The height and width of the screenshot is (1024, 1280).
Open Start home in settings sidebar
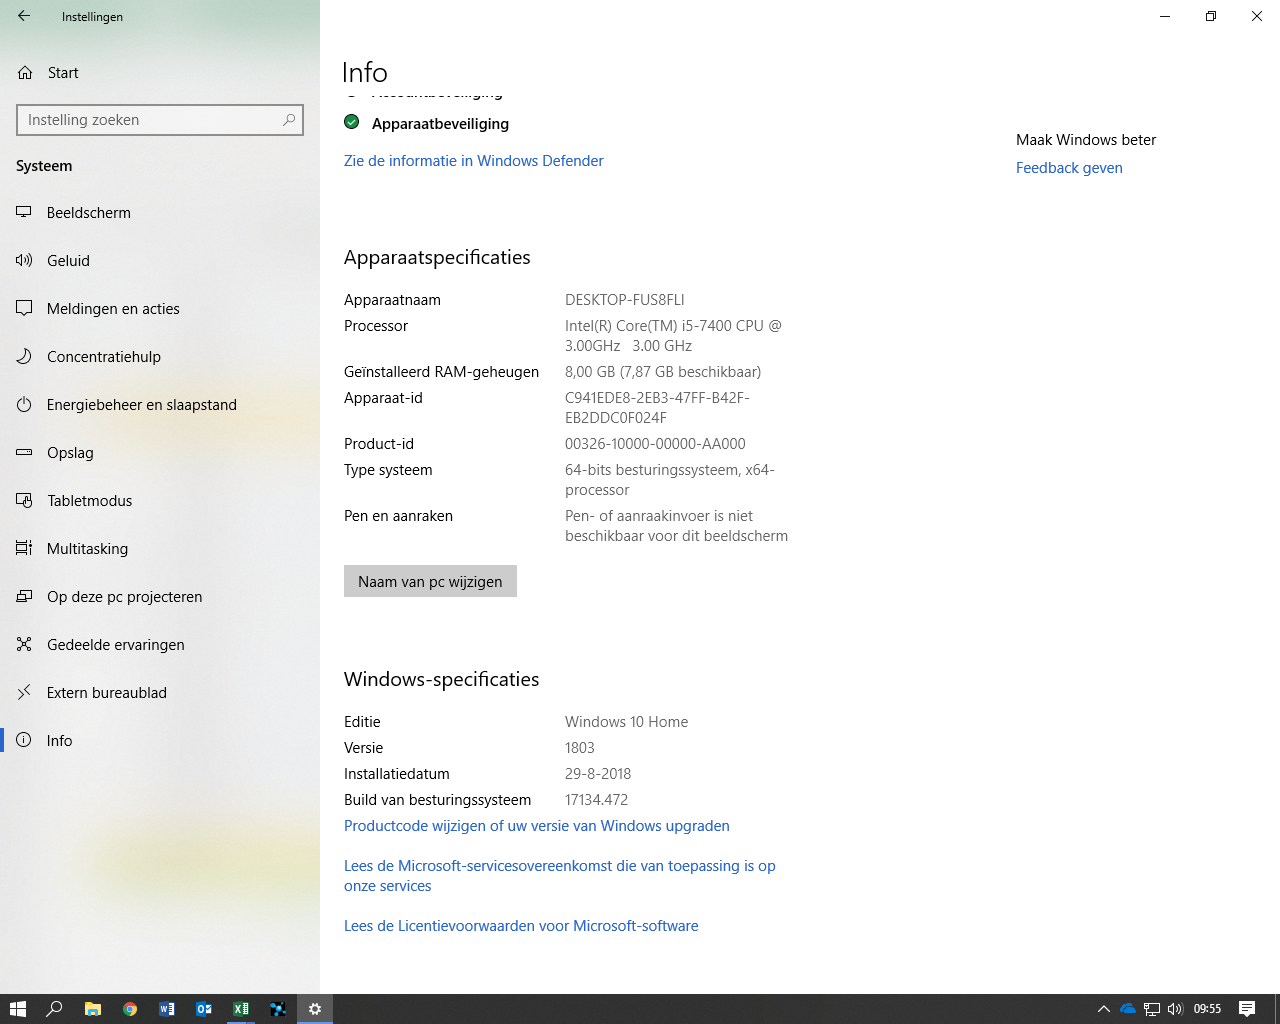[62, 73]
